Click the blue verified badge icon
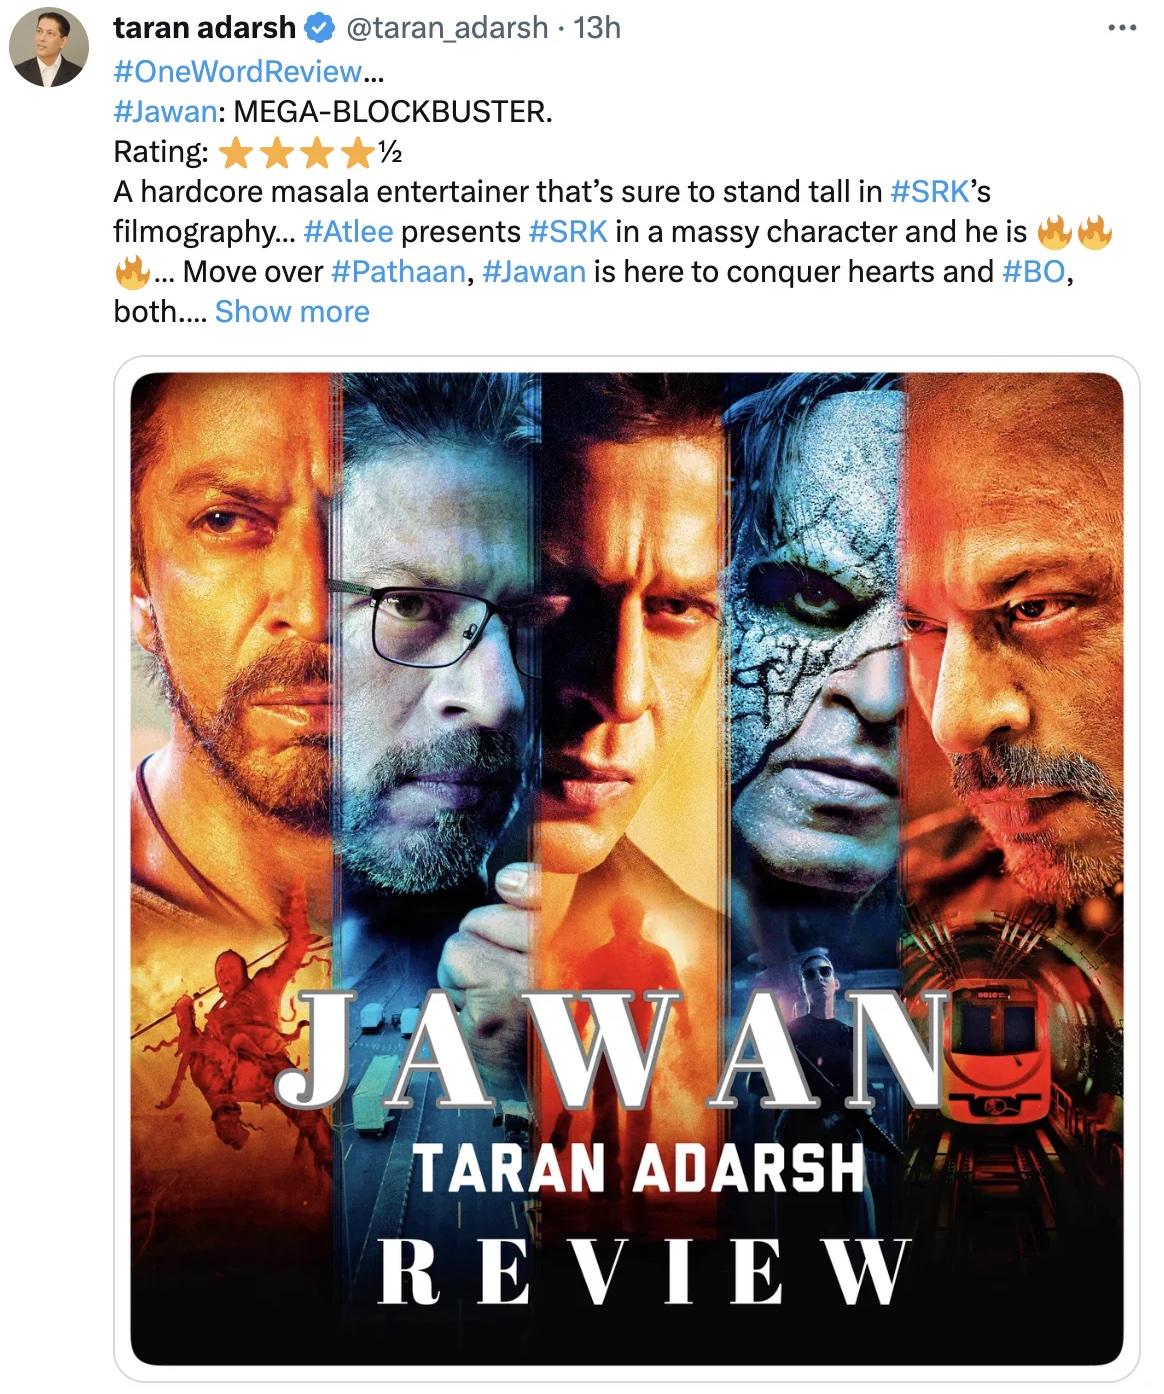This screenshot has height=1394, width=1164. click(x=319, y=28)
